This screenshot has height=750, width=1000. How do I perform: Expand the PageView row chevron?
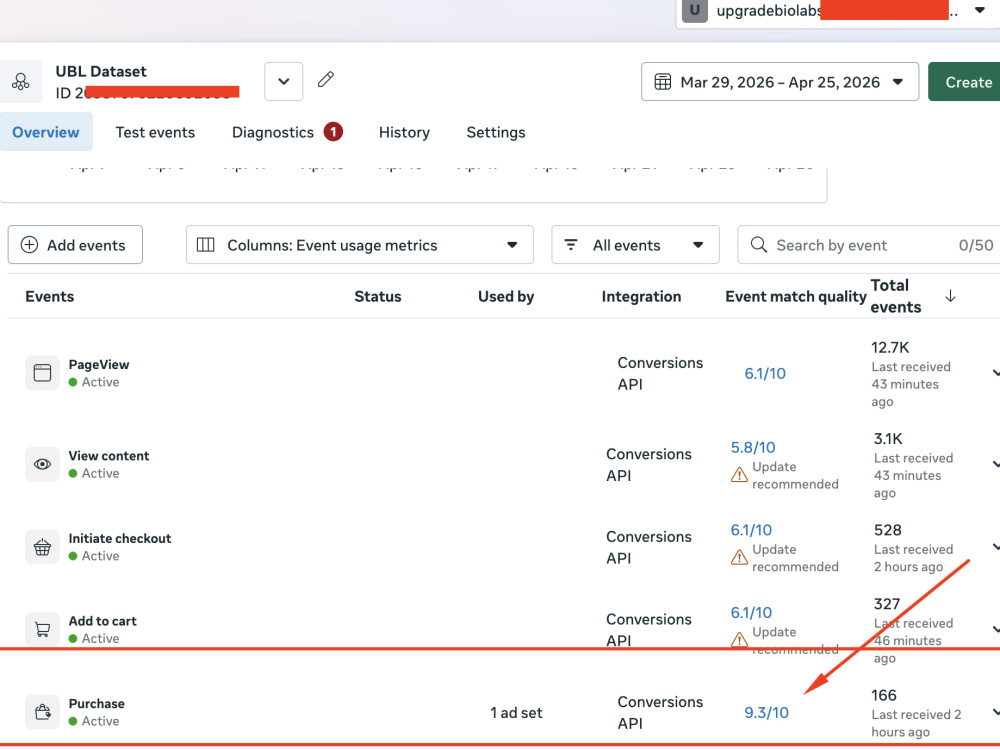(996, 372)
